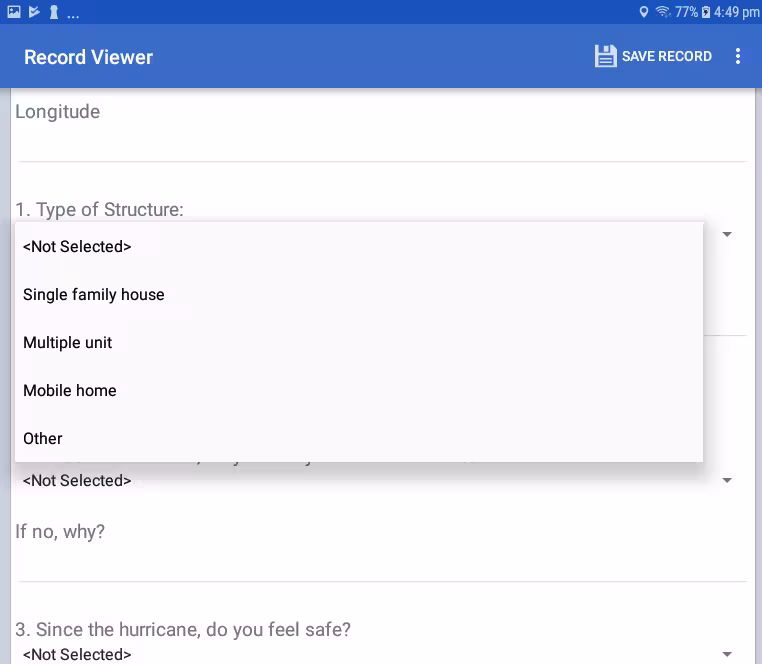Choose the <Not Selected> option in the open dropdown list
The height and width of the screenshot is (664, 762).
pyautogui.click(x=359, y=246)
